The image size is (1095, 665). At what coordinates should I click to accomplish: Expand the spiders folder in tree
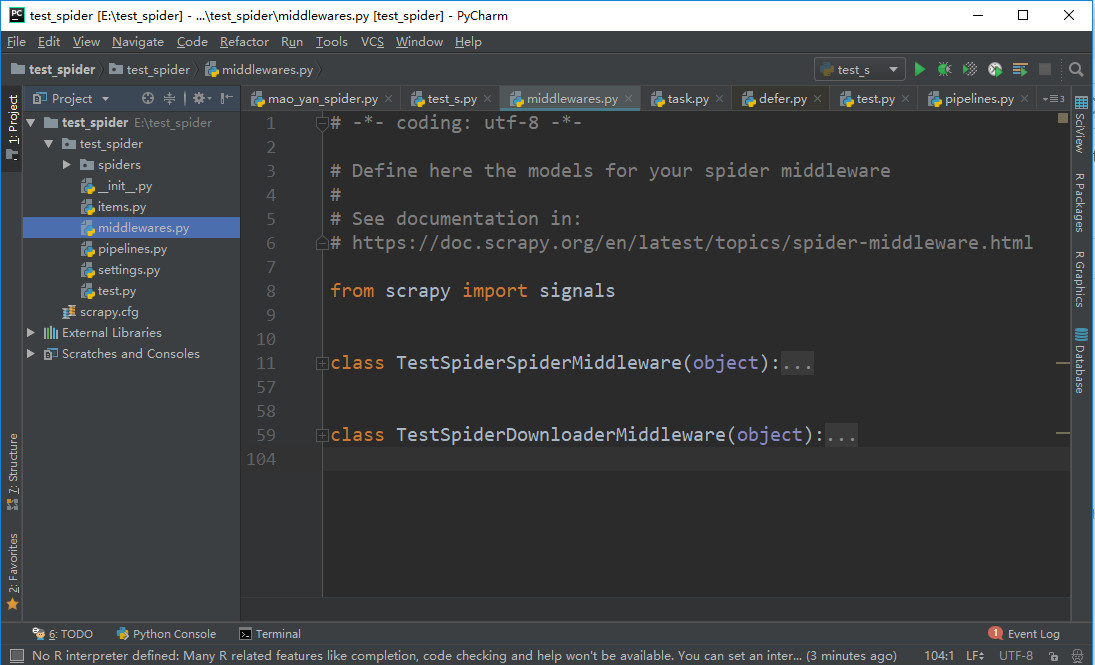pos(67,165)
